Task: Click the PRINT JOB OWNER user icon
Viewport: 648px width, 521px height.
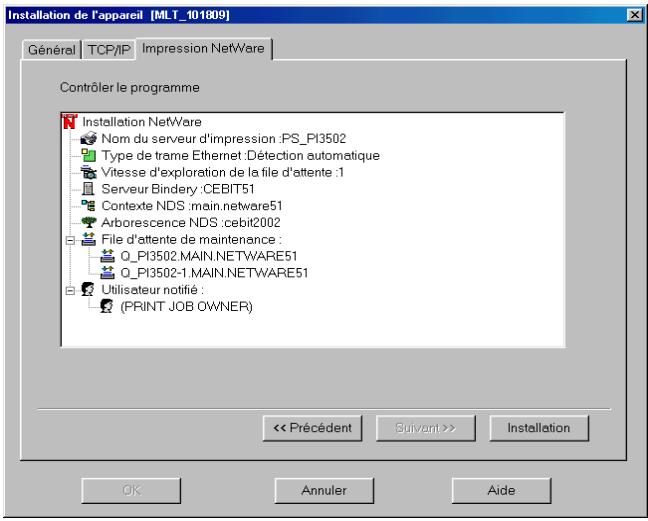Action: pyautogui.click(x=107, y=306)
